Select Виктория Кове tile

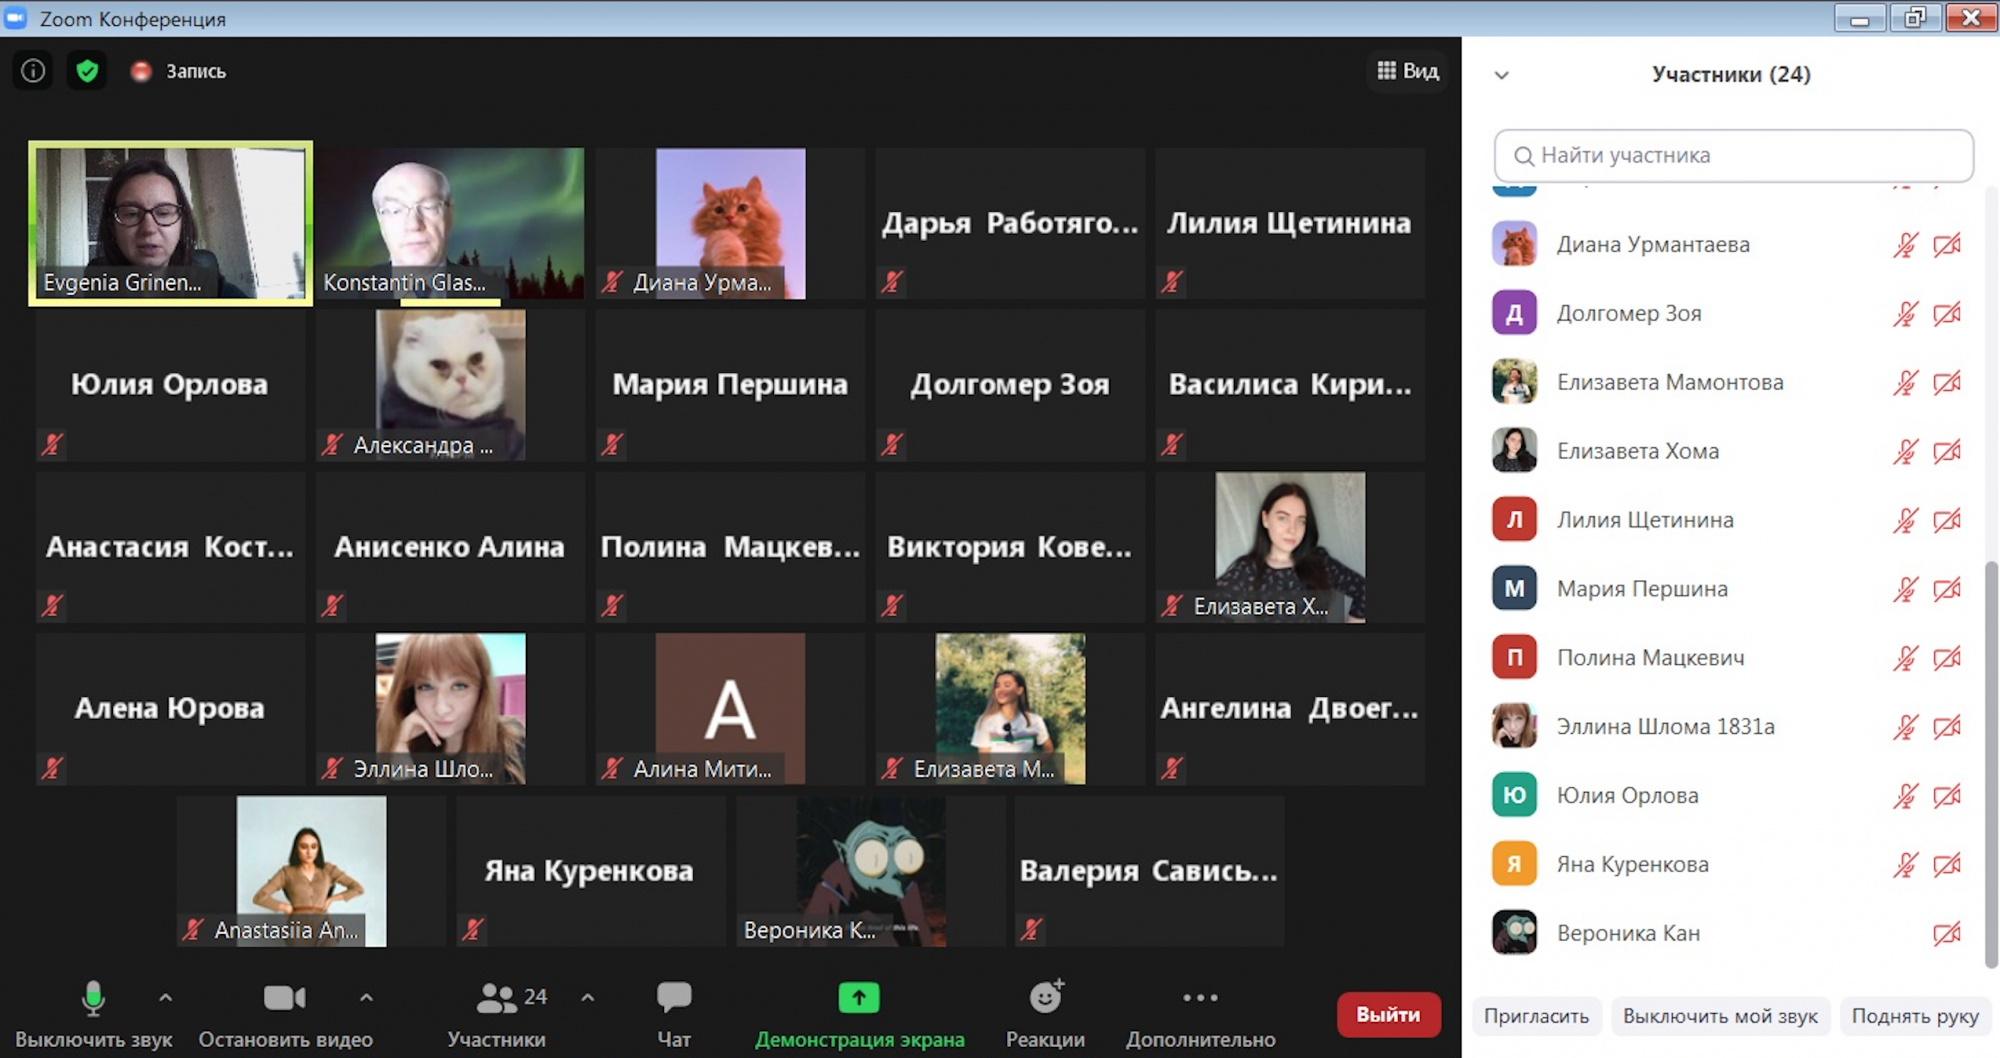[x=1010, y=547]
